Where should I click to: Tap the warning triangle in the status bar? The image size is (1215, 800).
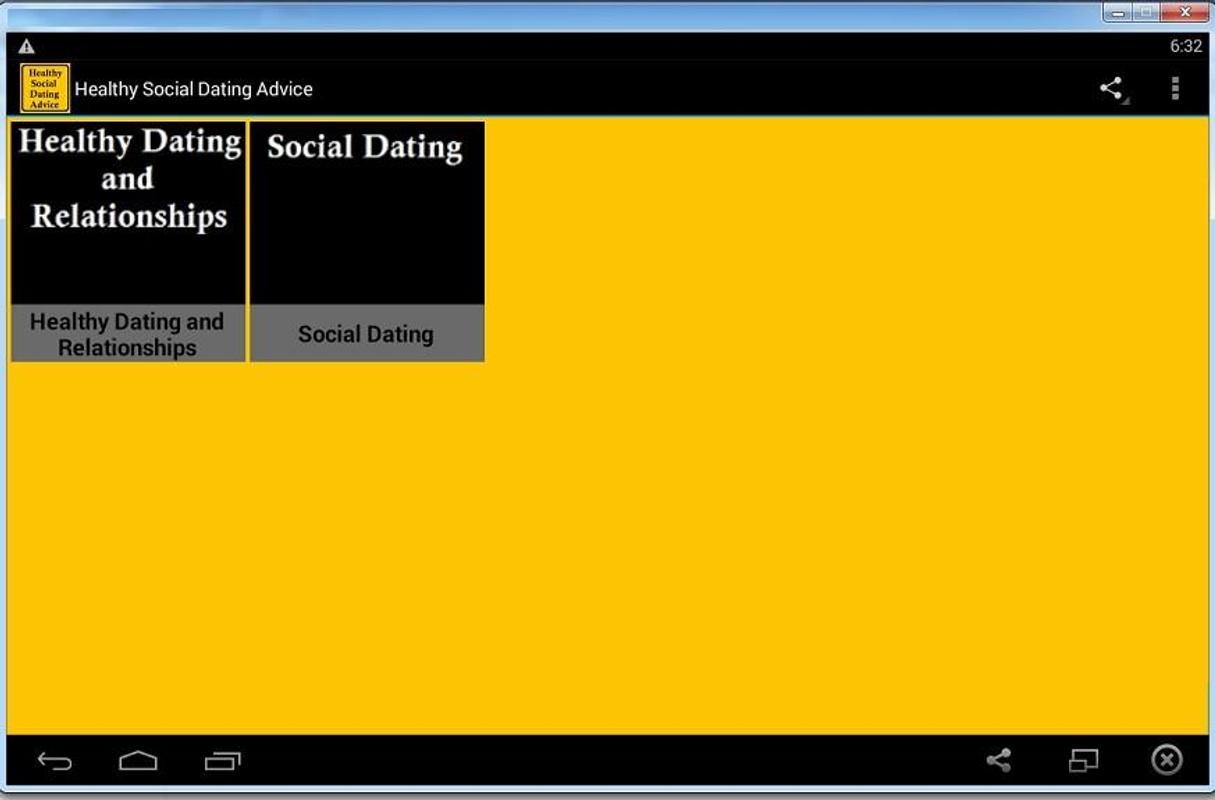tap(26, 46)
